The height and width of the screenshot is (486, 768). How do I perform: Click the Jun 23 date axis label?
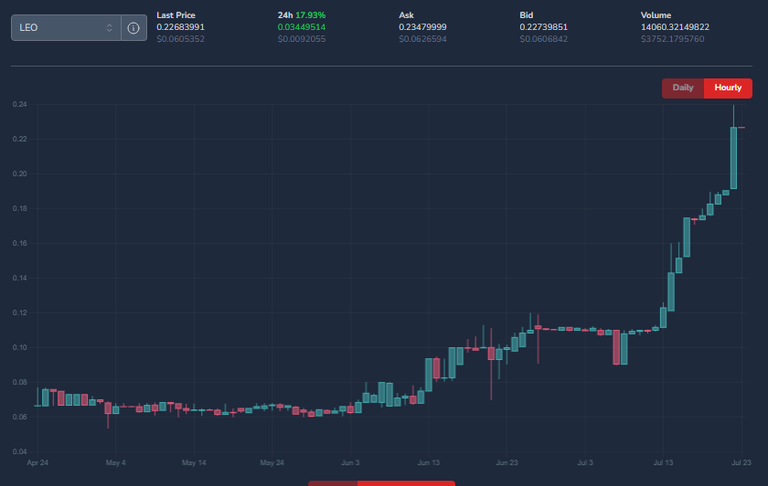(507, 462)
